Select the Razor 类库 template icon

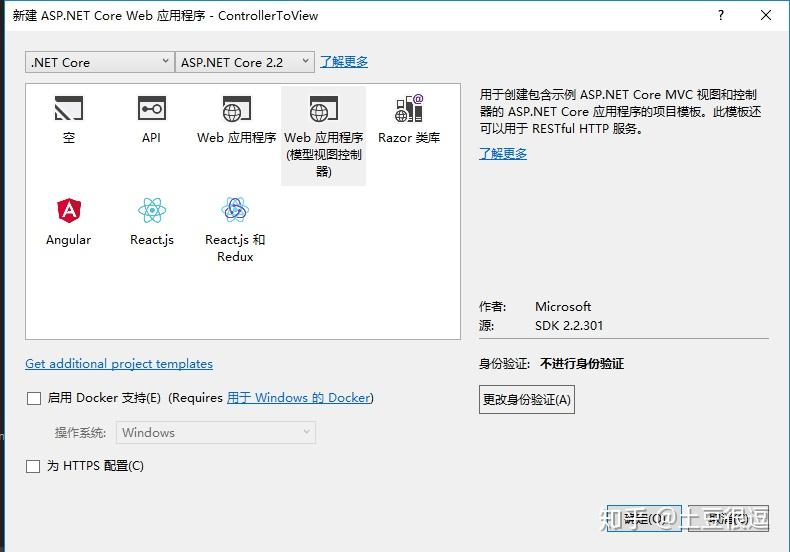409,108
